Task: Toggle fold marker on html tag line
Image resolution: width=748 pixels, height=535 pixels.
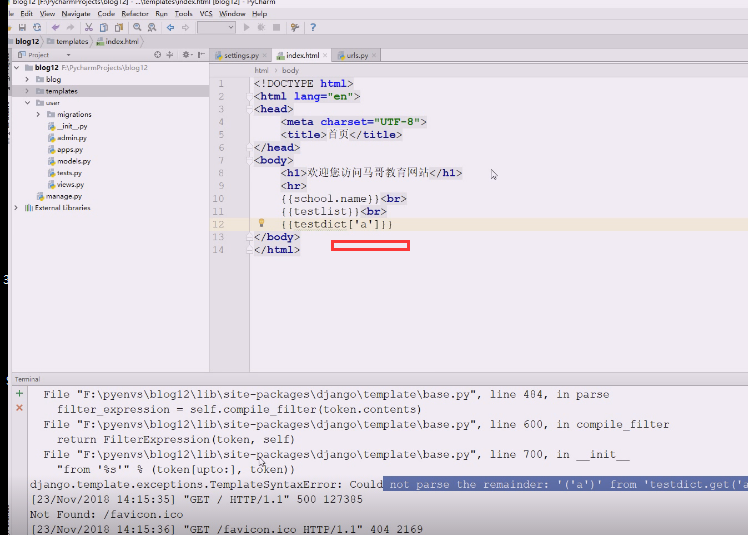Action: (x=249, y=96)
